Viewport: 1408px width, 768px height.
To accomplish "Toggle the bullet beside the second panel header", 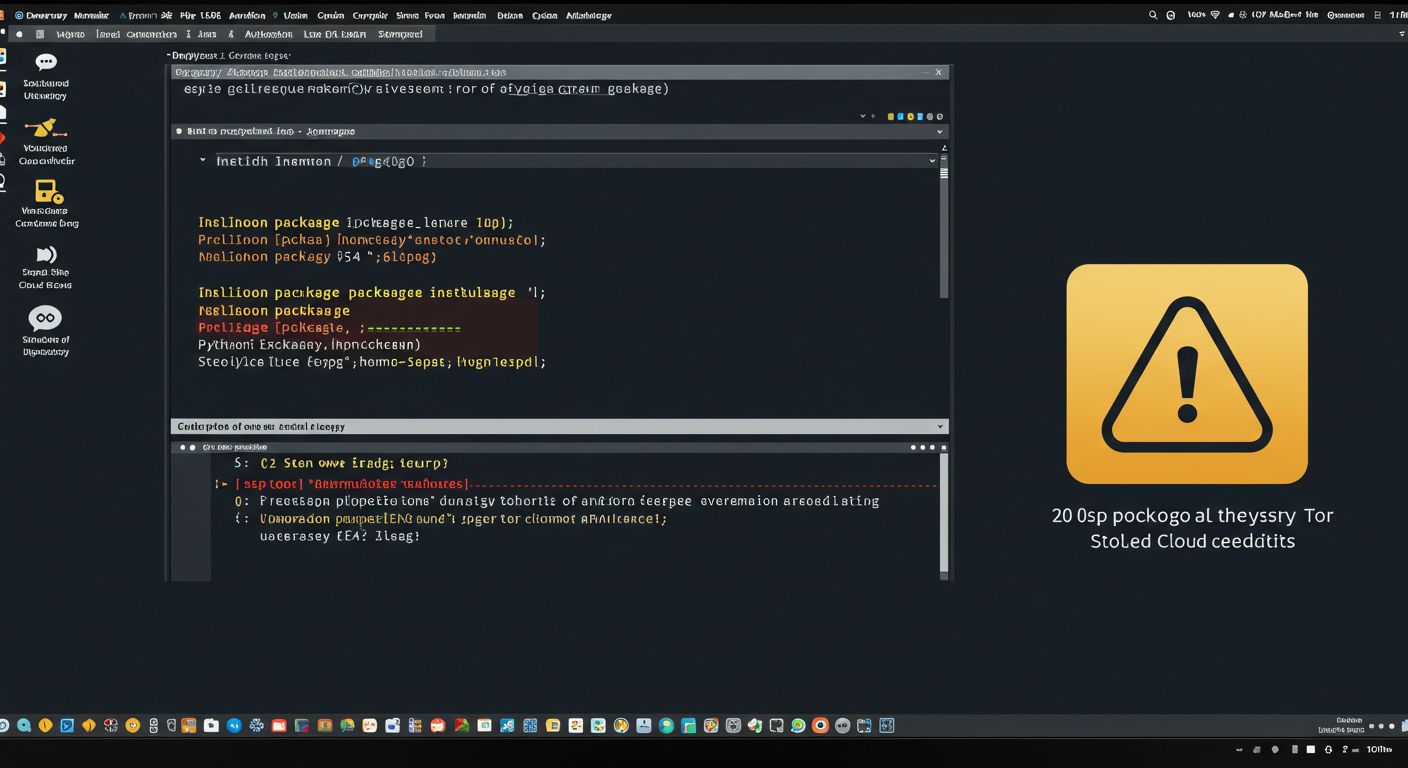I will (x=179, y=131).
